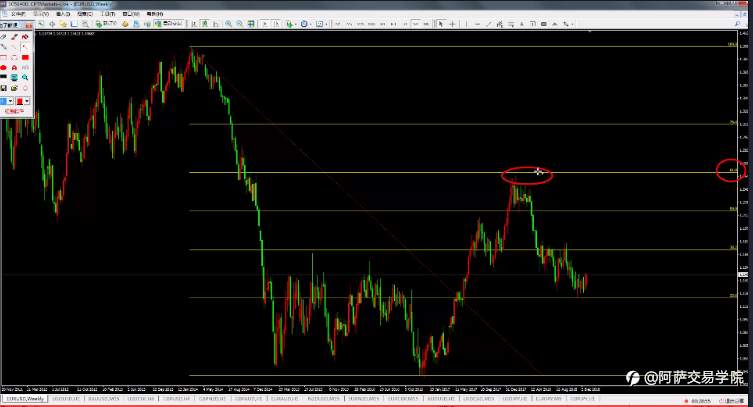
Task: Click the current price label on price scale
Action: pyautogui.click(x=743, y=275)
